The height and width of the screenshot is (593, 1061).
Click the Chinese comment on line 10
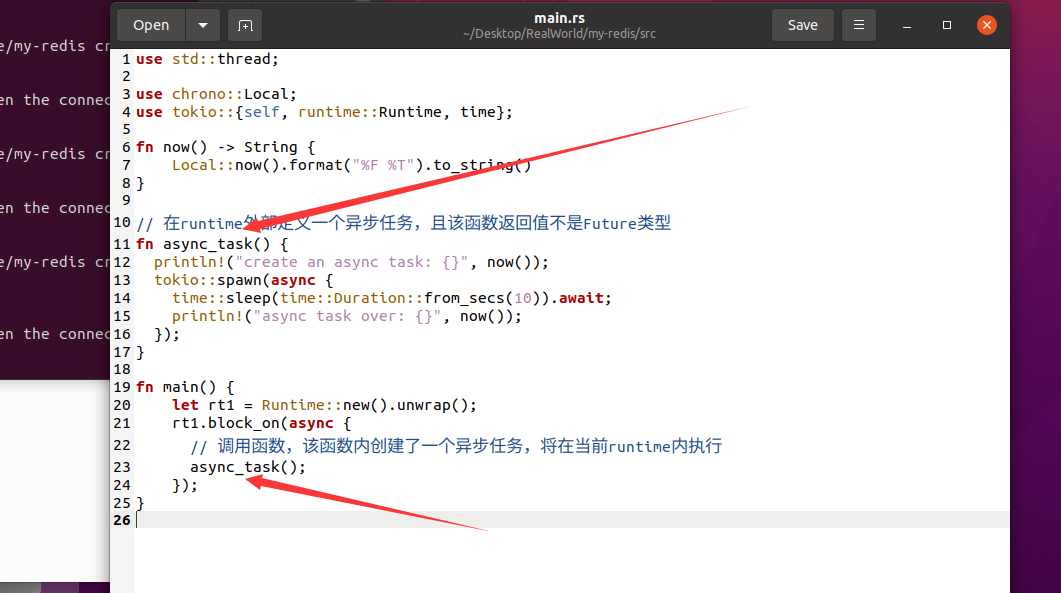click(x=403, y=223)
